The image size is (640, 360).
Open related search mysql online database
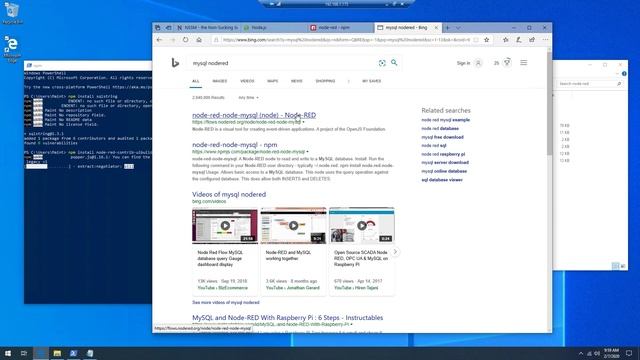[444, 171]
